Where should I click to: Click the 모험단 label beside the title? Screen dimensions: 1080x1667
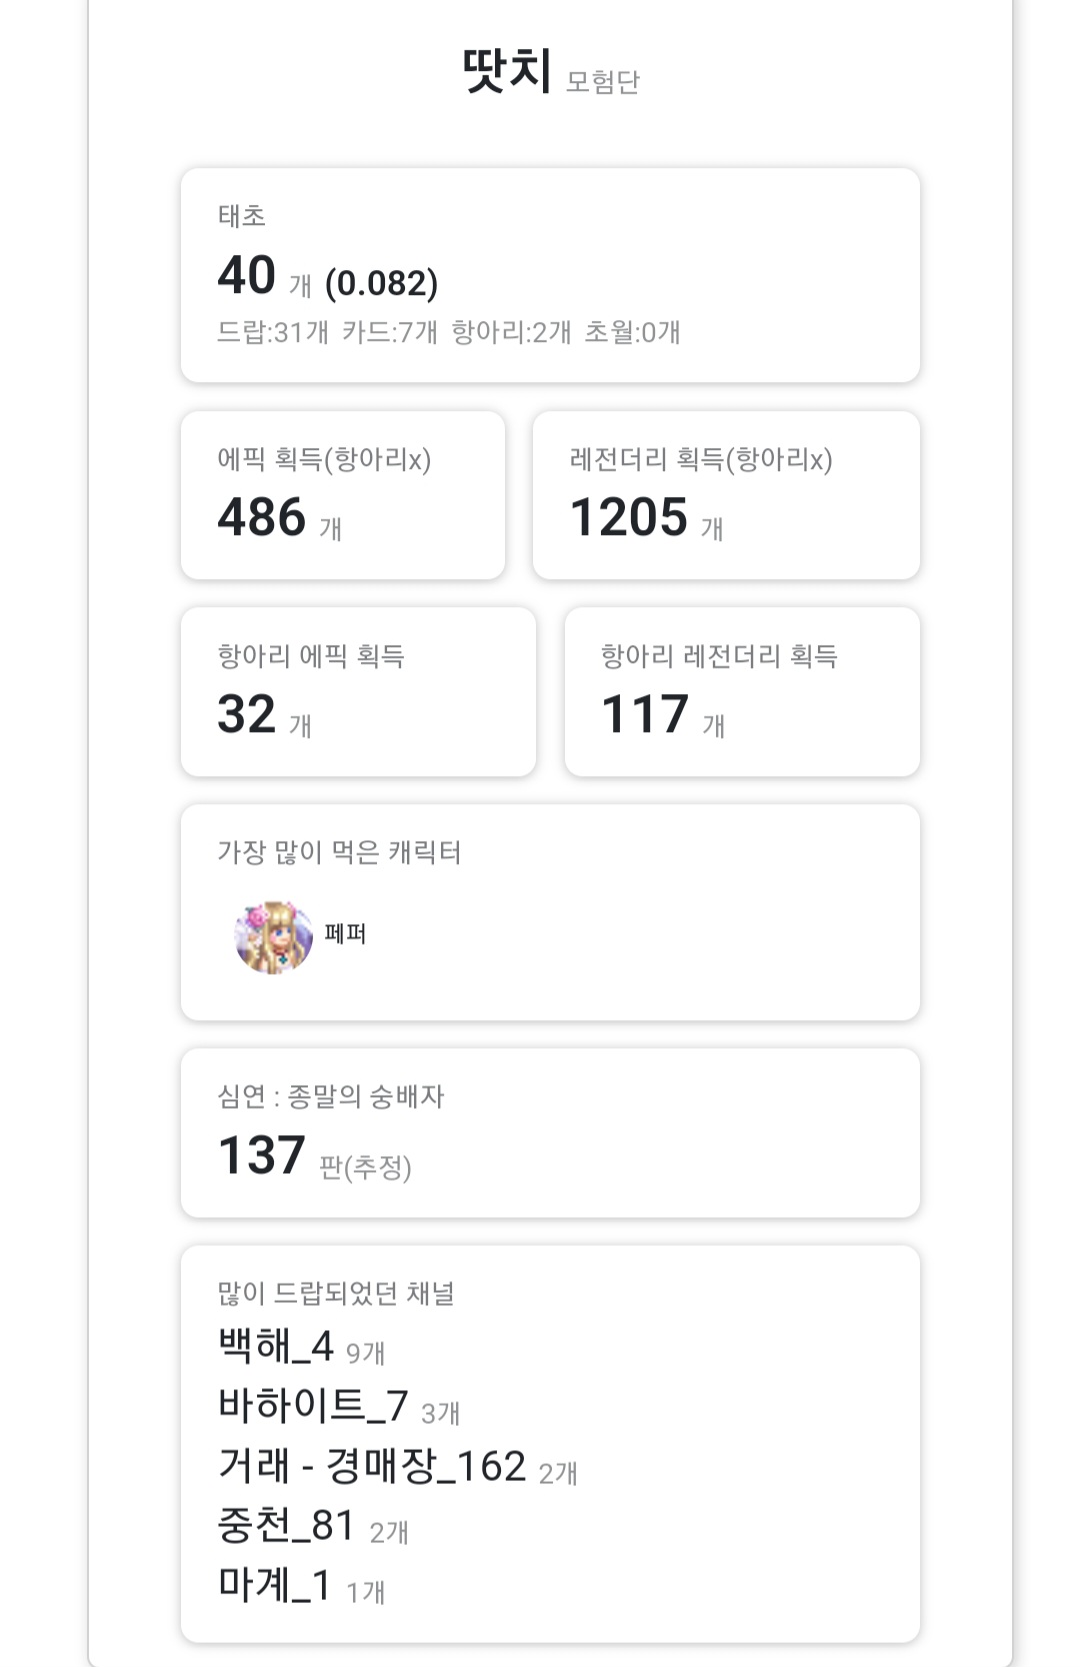click(x=602, y=82)
